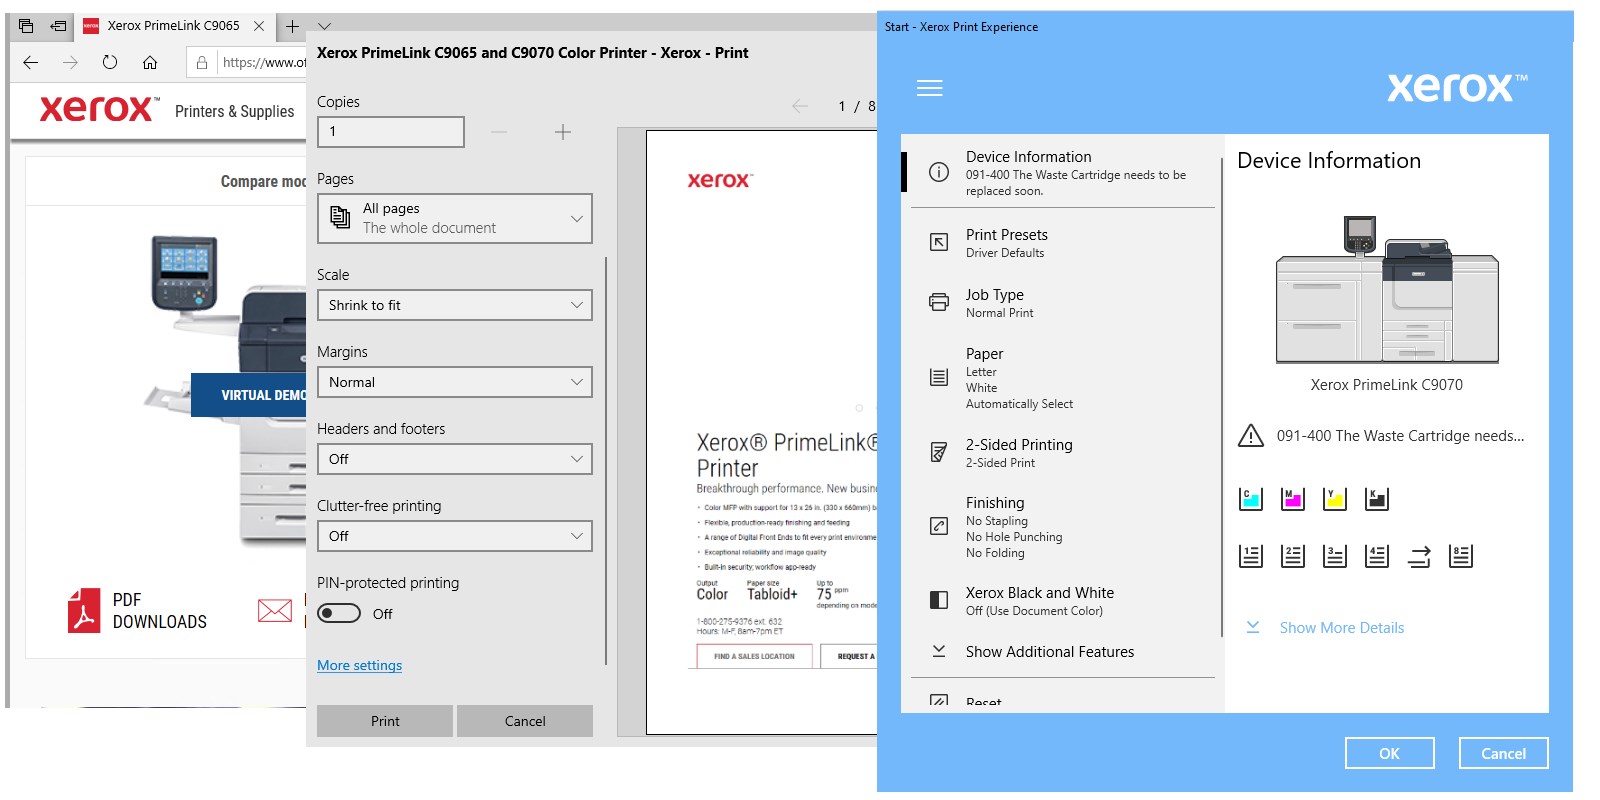
Task: Click the browser refresh icon
Action: point(110,62)
